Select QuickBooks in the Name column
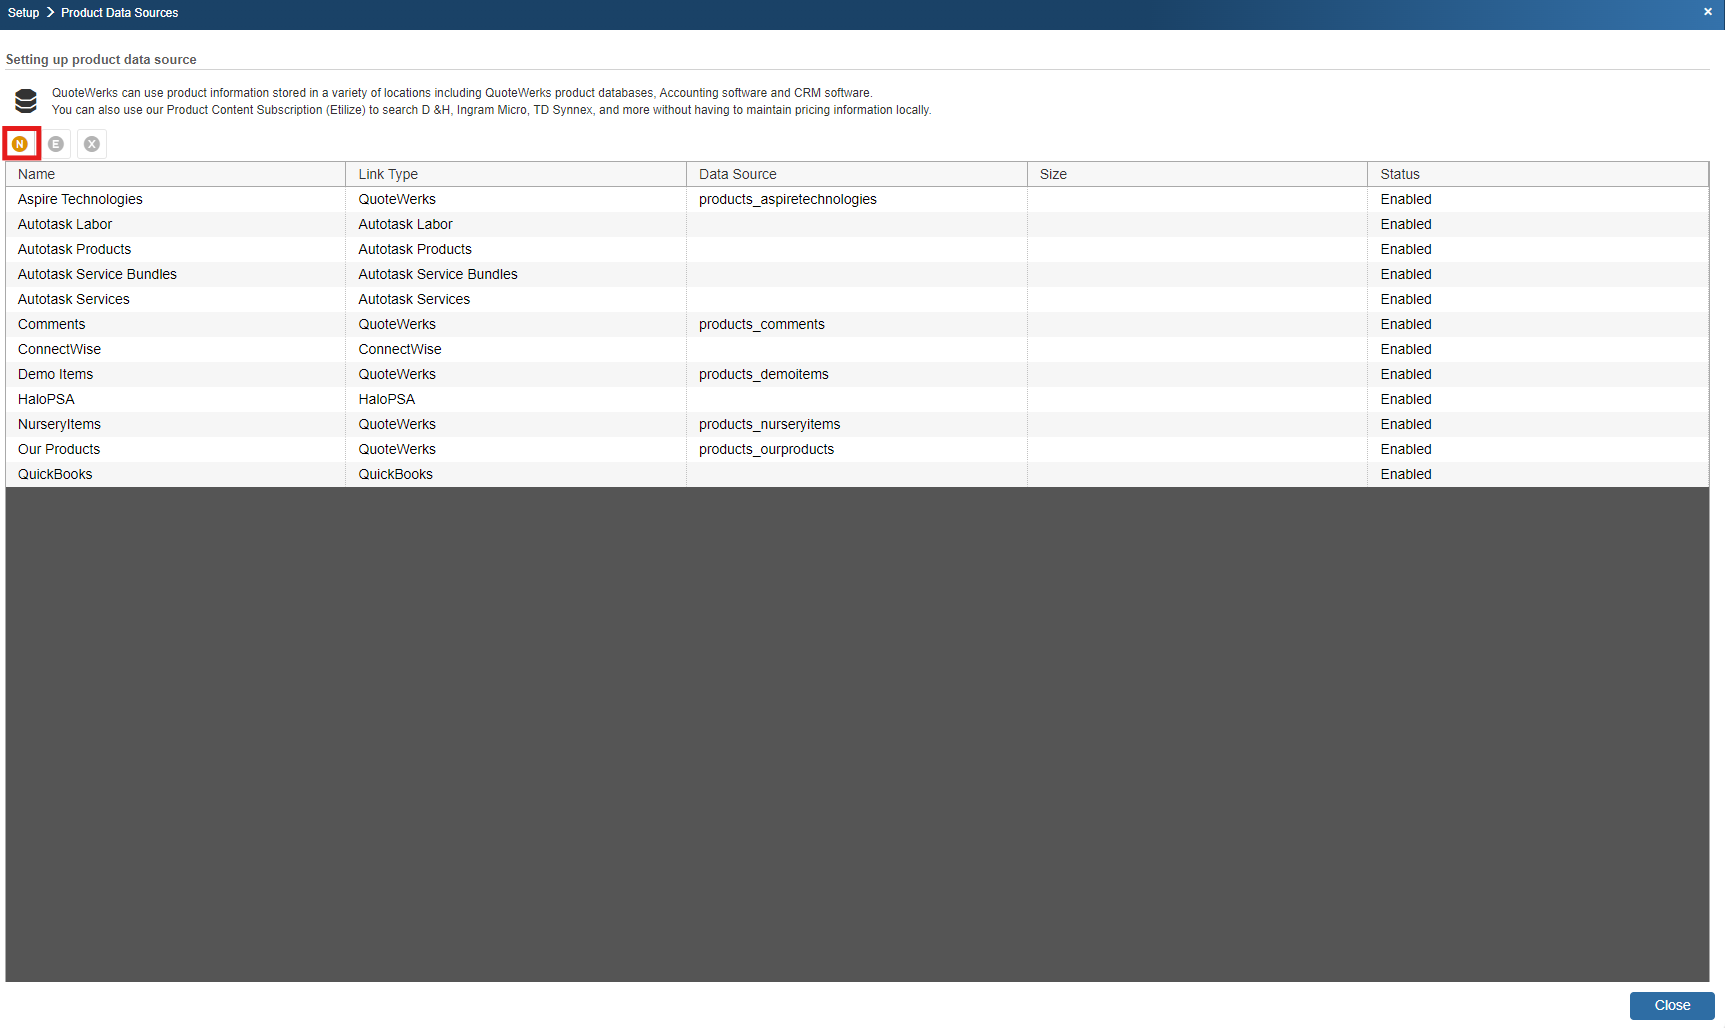This screenshot has width=1725, height=1028. pyautogui.click(x=55, y=474)
